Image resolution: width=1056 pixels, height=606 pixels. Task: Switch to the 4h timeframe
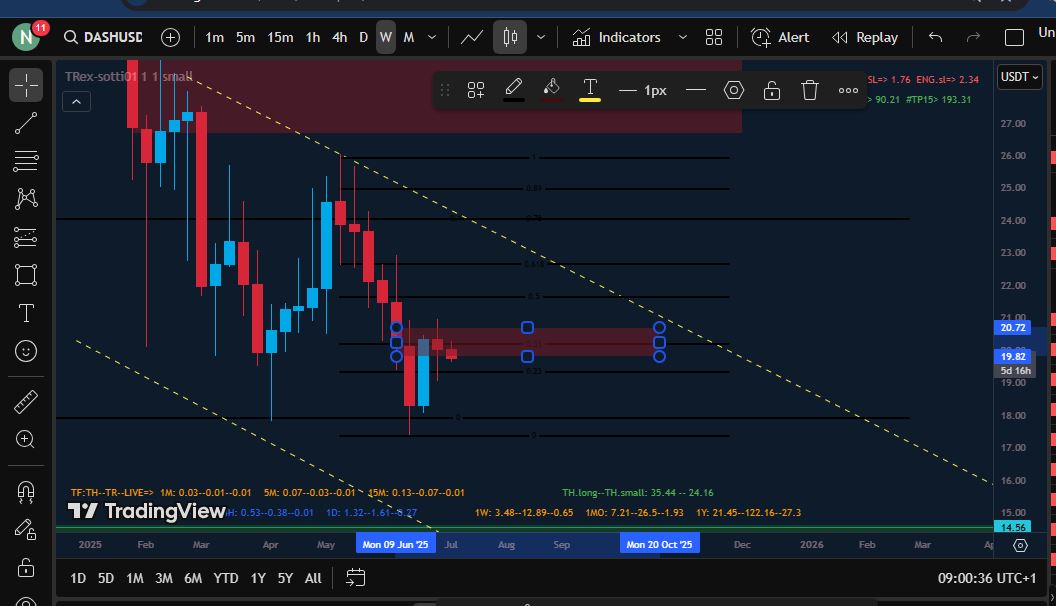(x=339, y=37)
